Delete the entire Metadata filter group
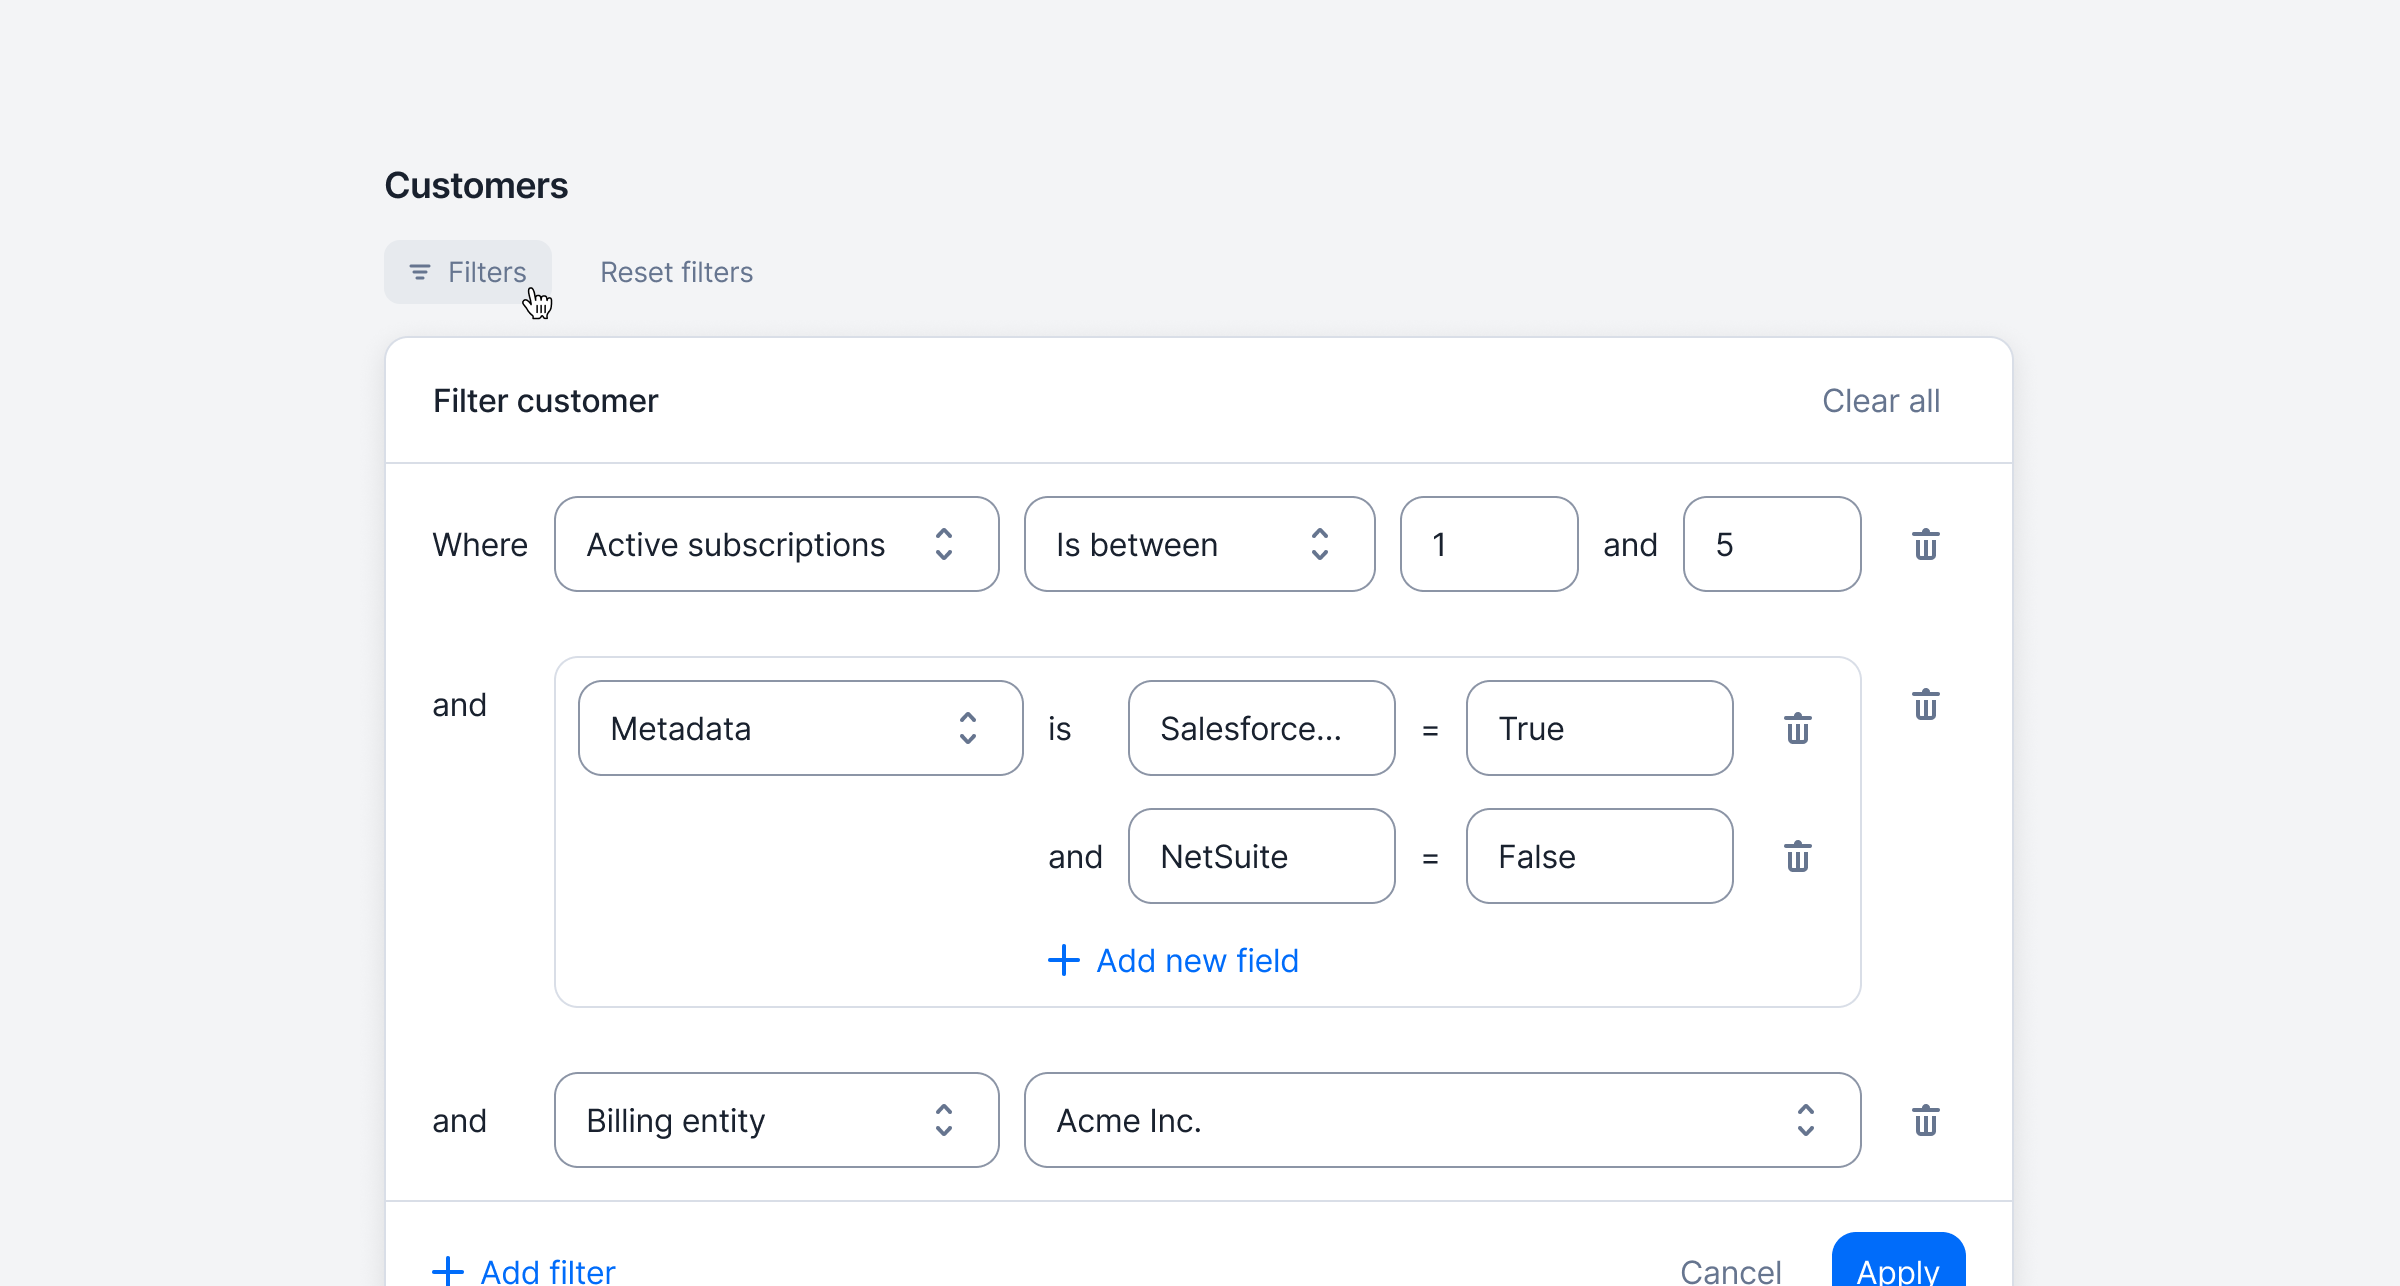 pyautogui.click(x=1925, y=705)
